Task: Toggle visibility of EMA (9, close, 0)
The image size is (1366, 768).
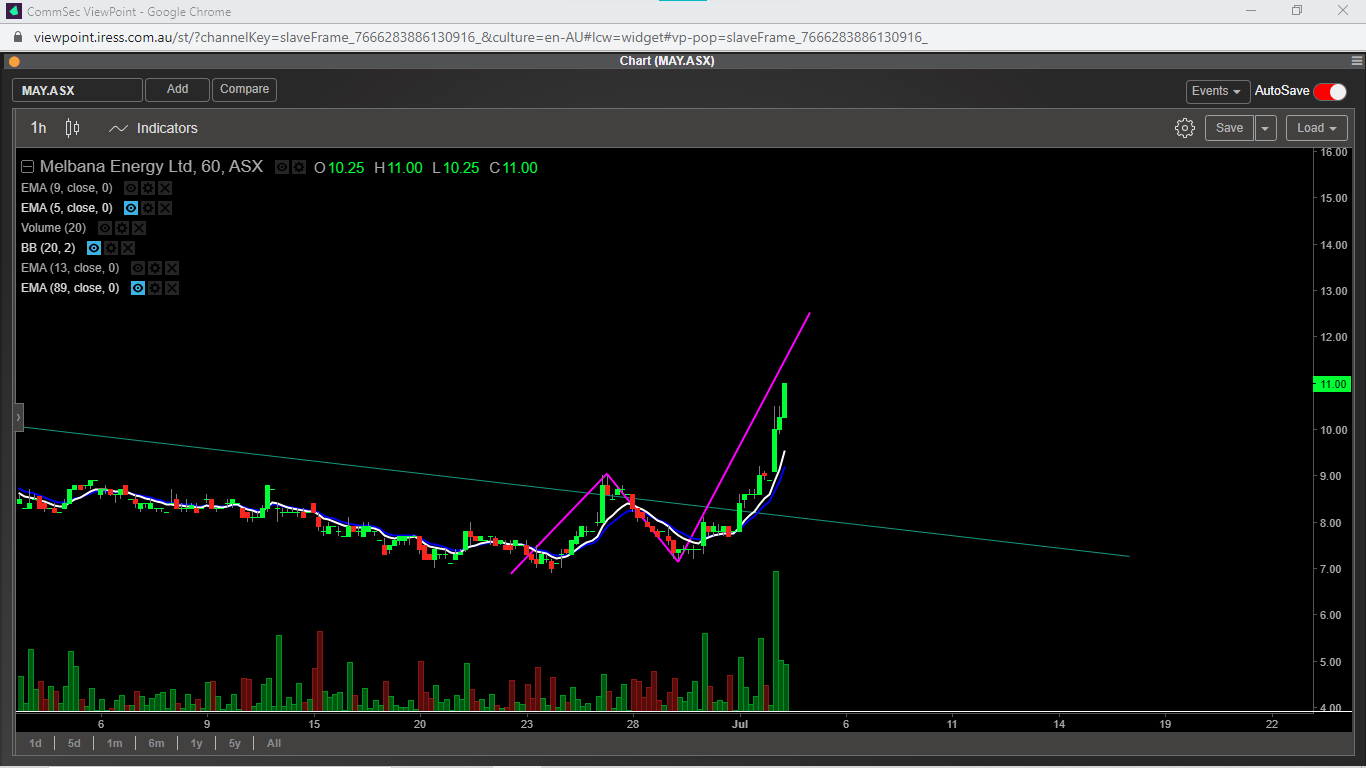Action: click(x=131, y=188)
